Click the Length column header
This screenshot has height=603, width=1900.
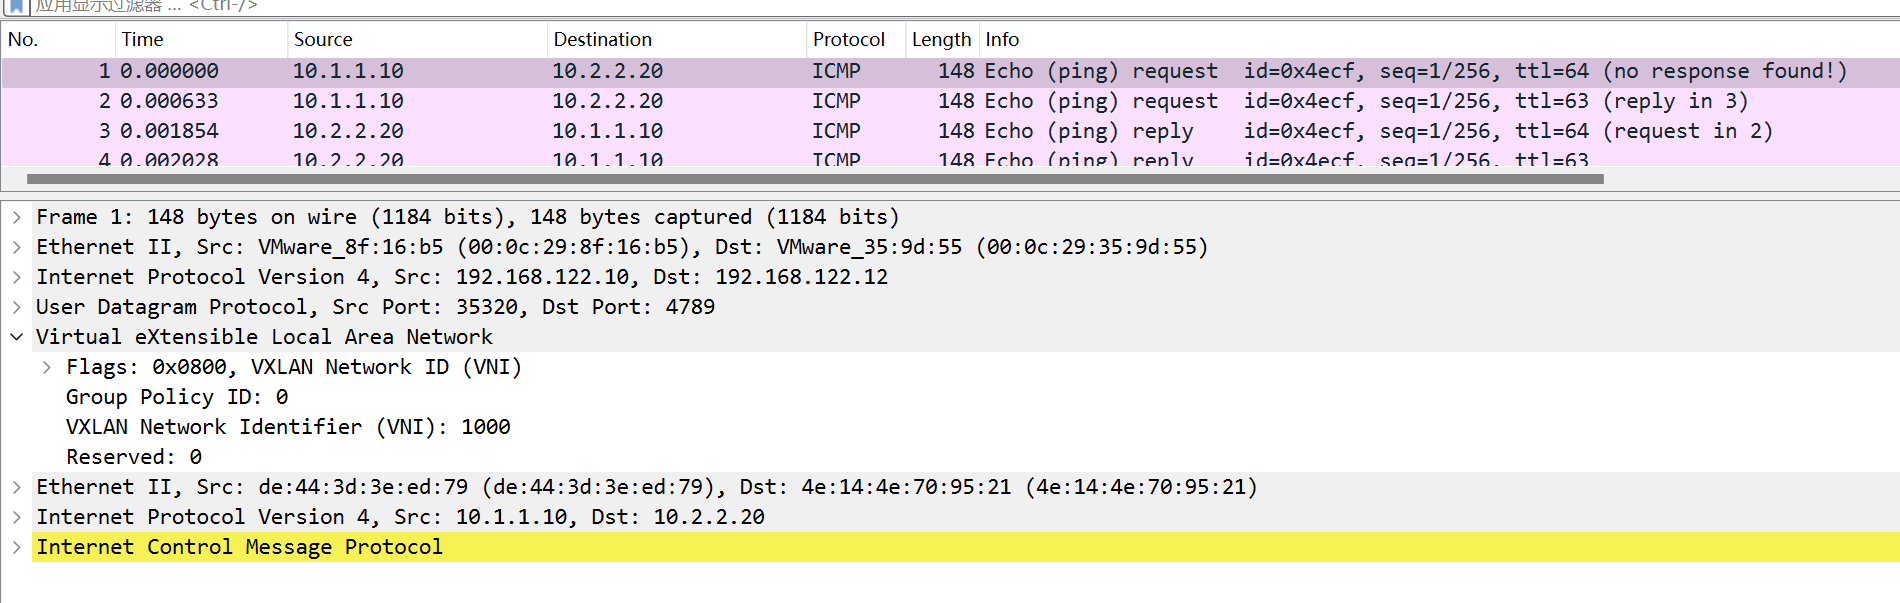[x=942, y=39]
